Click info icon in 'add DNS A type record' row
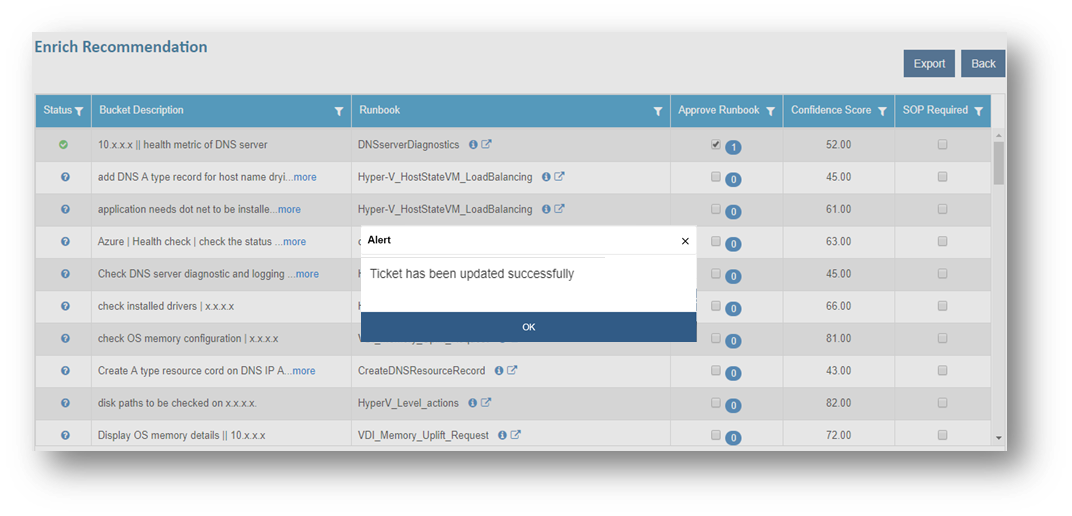 click(x=546, y=177)
